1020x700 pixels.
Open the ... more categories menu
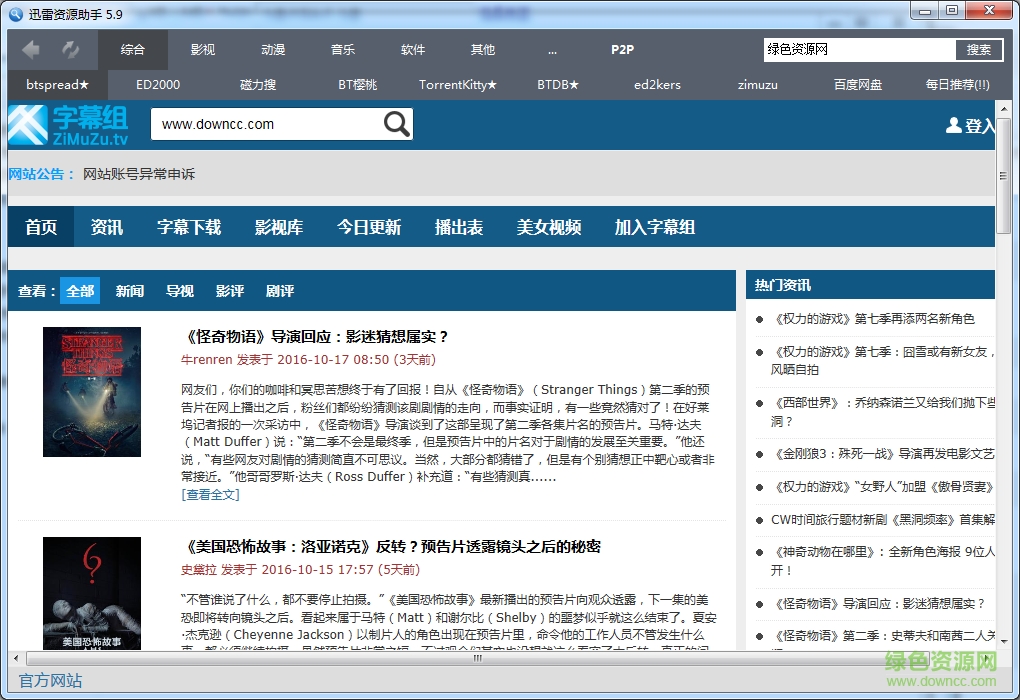pyautogui.click(x=554, y=49)
